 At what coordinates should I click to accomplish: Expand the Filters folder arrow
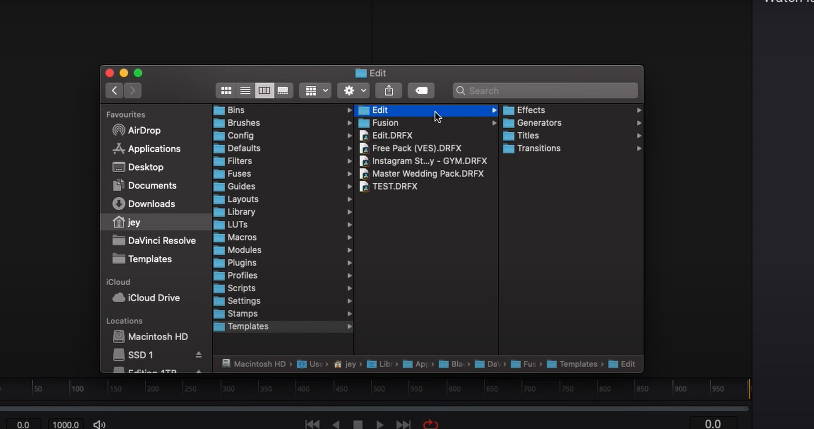[x=349, y=161]
